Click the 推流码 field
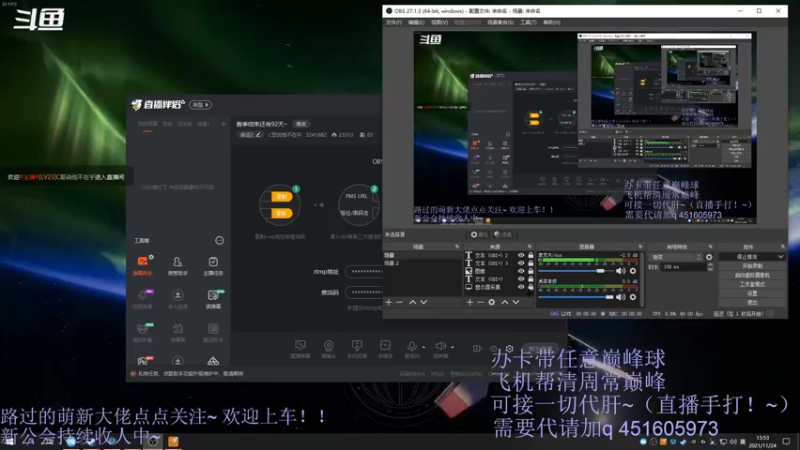 (x=364, y=292)
